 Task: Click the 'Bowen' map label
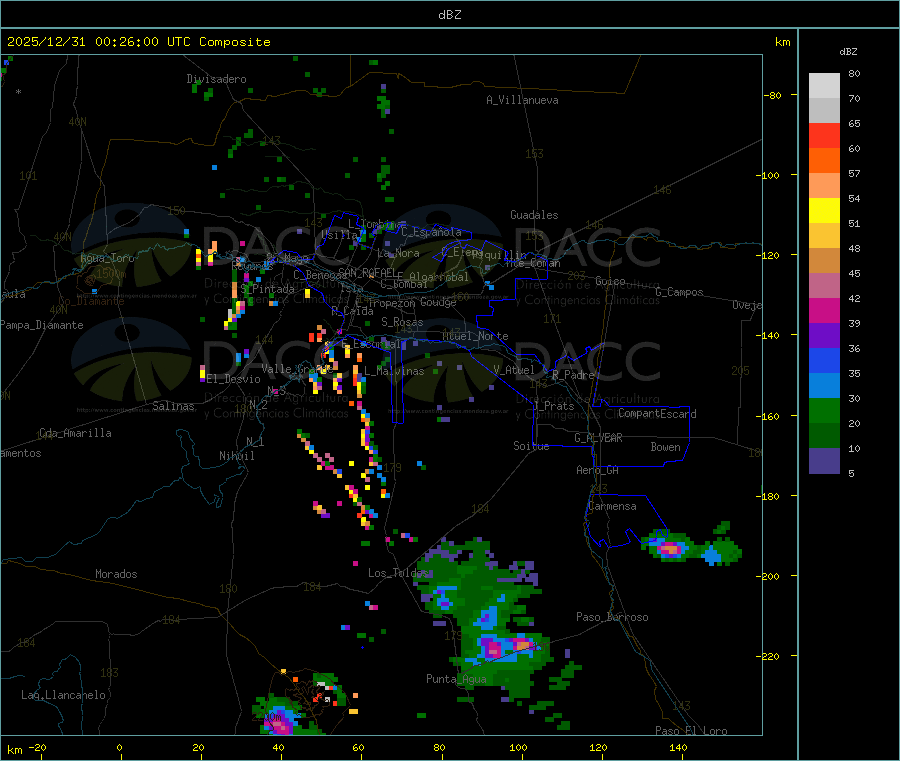tap(666, 447)
